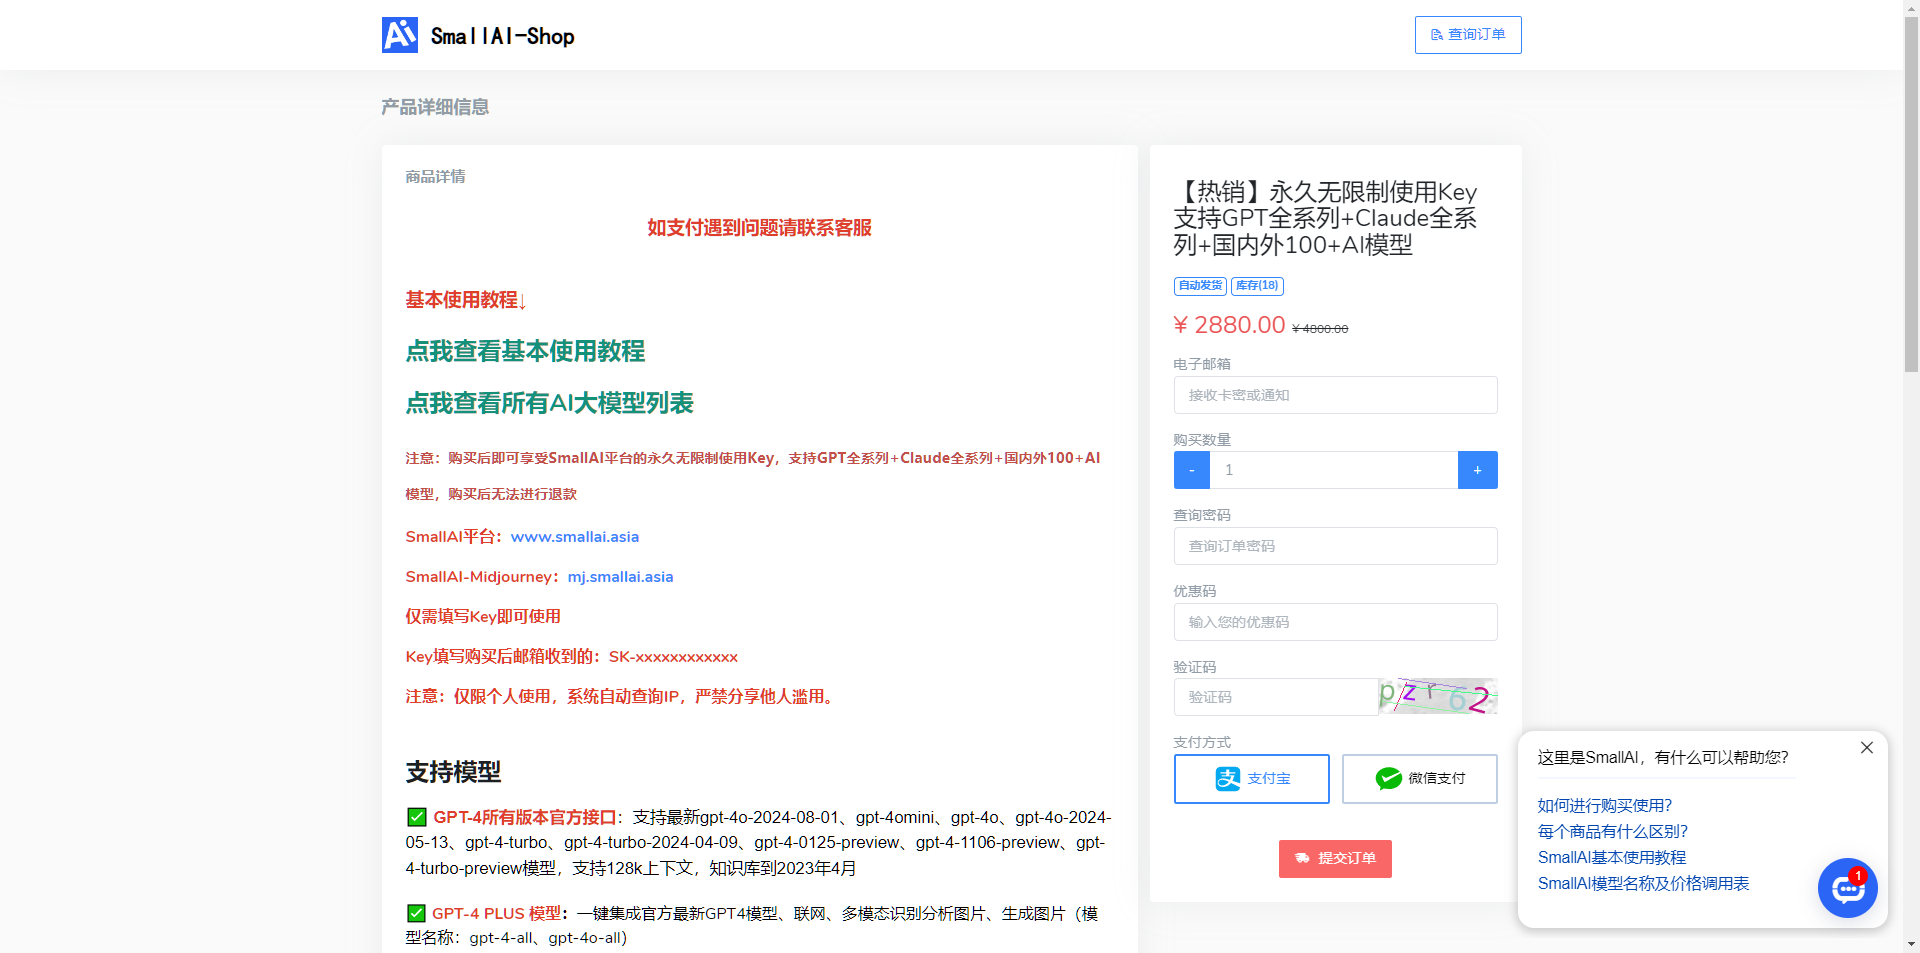Click the scrollbar down arrow
This screenshot has height=953, width=1920.
[x=1911, y=944]
